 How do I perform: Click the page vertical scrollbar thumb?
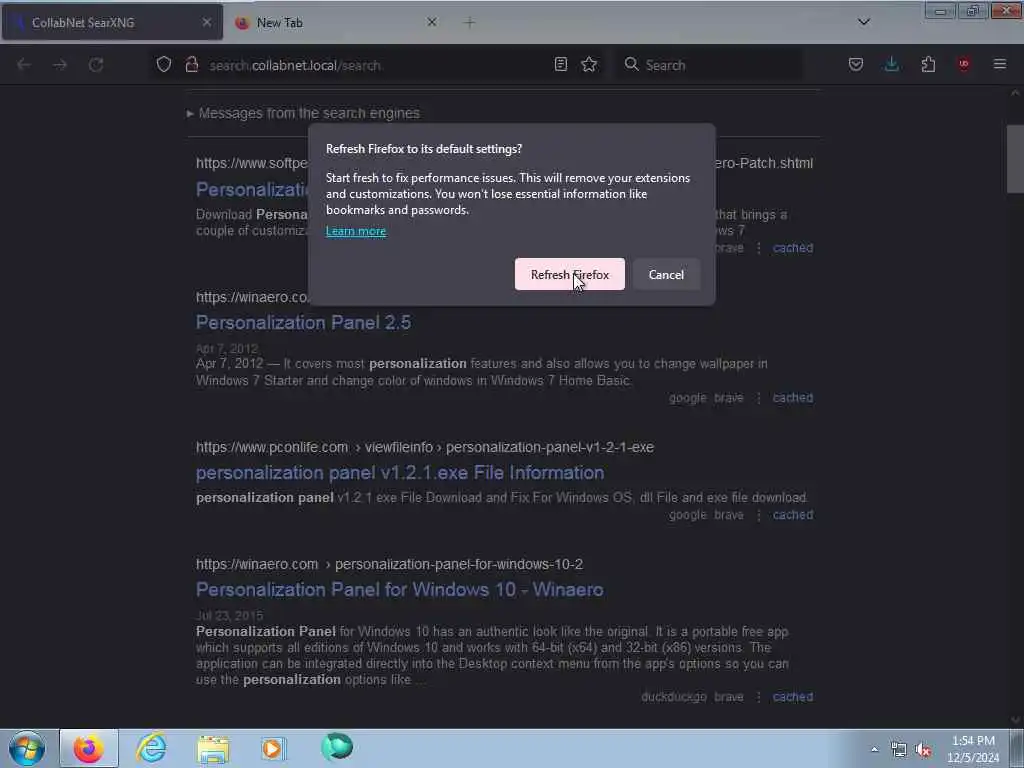pos(1015,159)
